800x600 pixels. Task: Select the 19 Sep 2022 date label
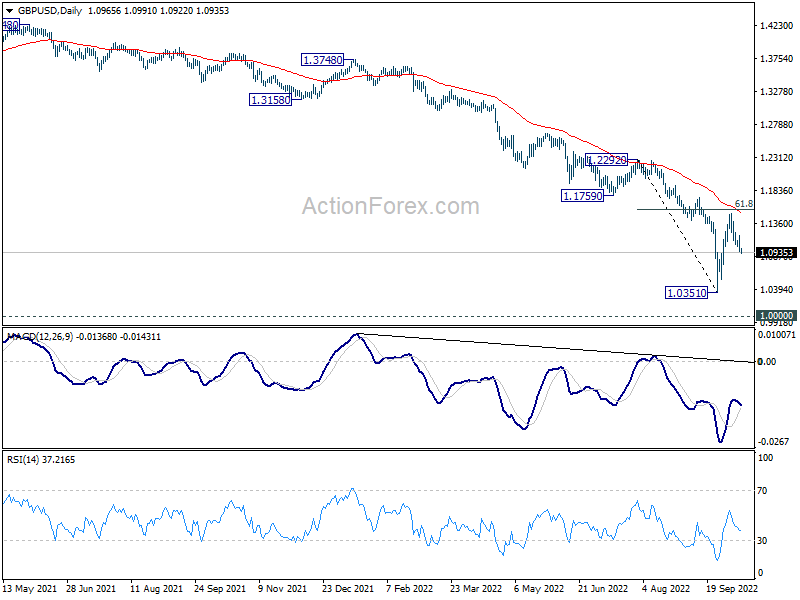tap(732, 589)
